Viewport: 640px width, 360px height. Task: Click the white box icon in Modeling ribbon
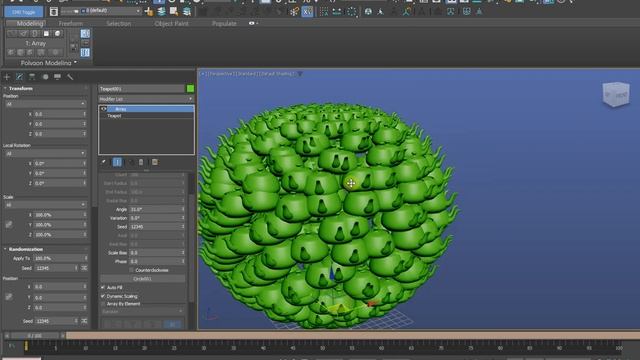pyautogui.click(x=46, y=33)
